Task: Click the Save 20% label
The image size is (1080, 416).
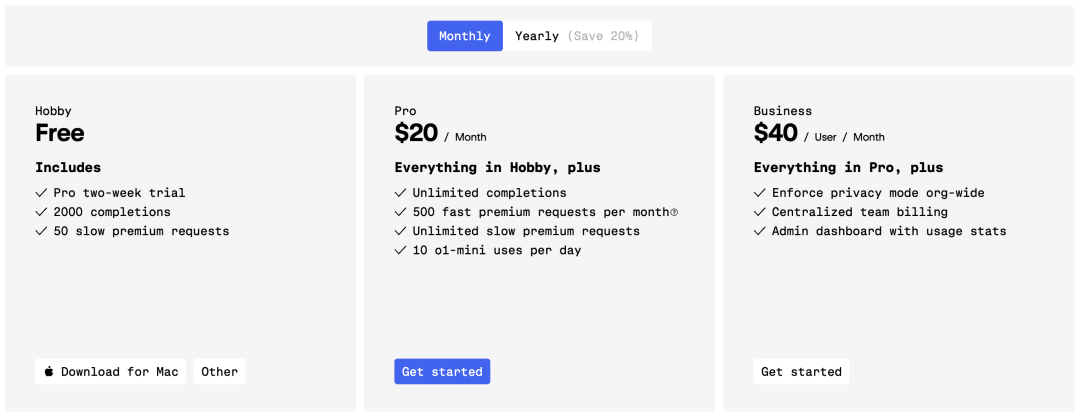Action: tap(603, 36)
